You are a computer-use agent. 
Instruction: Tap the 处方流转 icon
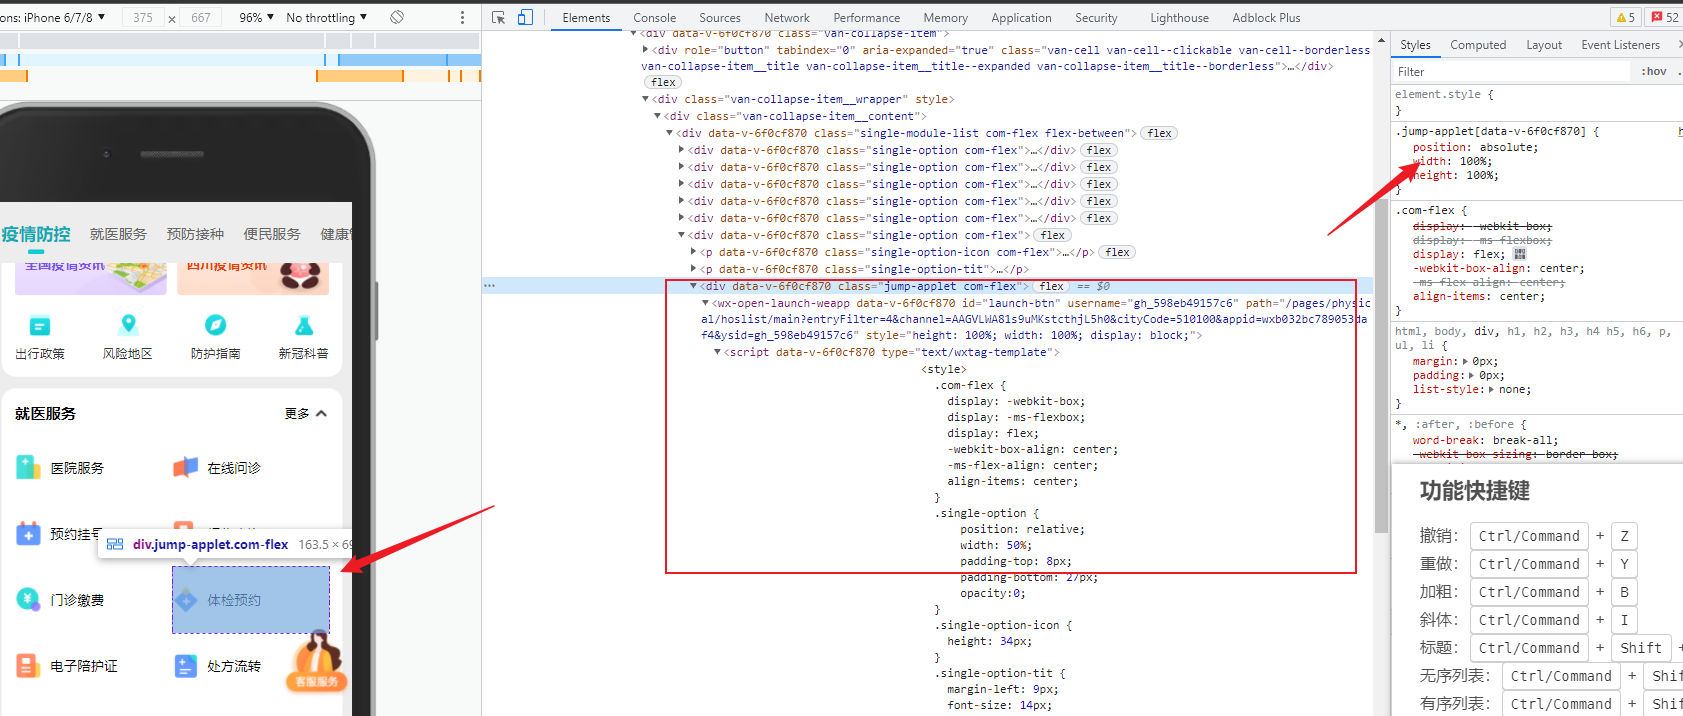tap(185, 665)
